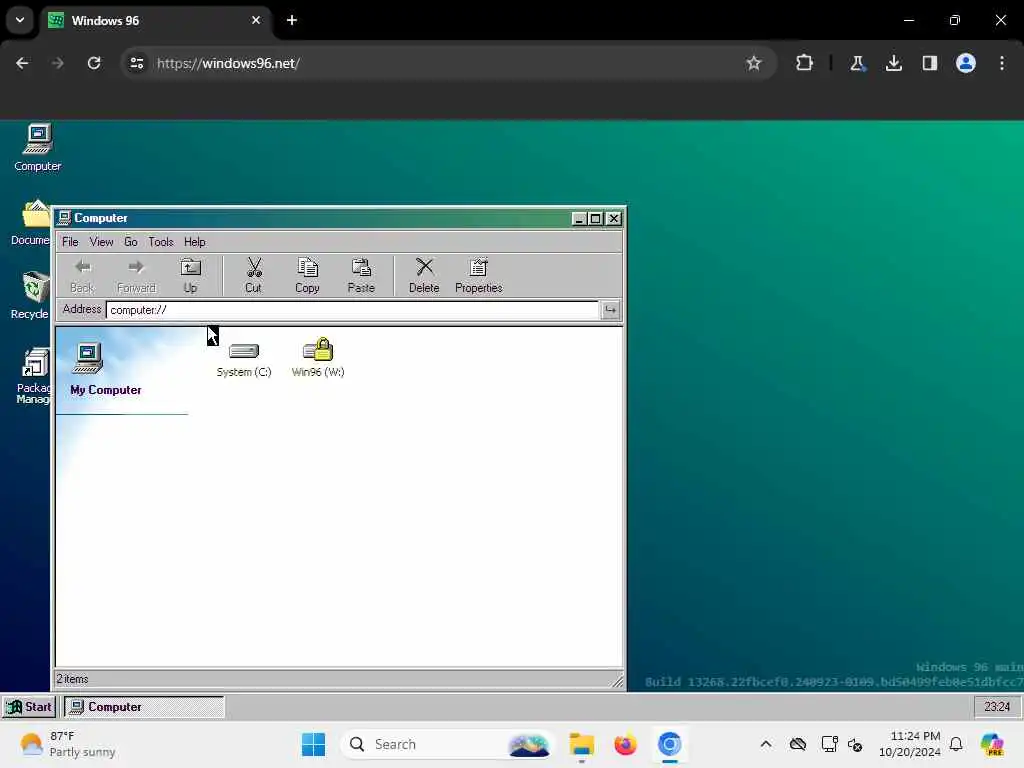Click the 11:24 PM date and time
This screenshot has height=768, width=1024.
coord(910,744)
